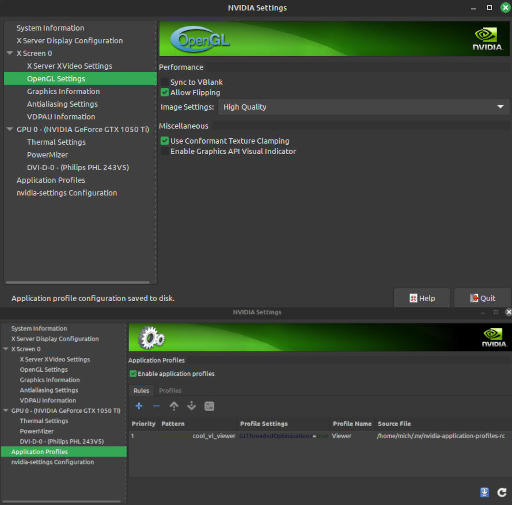Click the OpenGL logo in the banner

point(200,39)
